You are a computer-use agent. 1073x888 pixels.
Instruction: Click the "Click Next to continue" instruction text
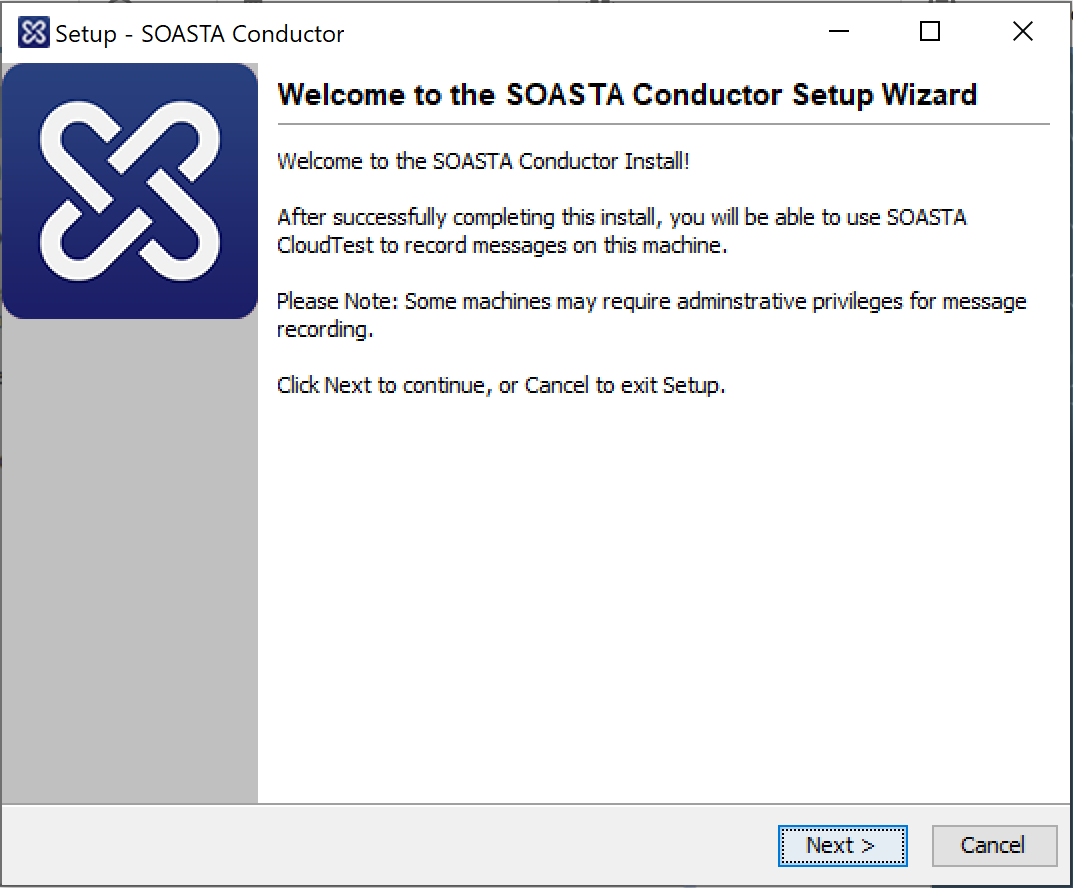500,385
